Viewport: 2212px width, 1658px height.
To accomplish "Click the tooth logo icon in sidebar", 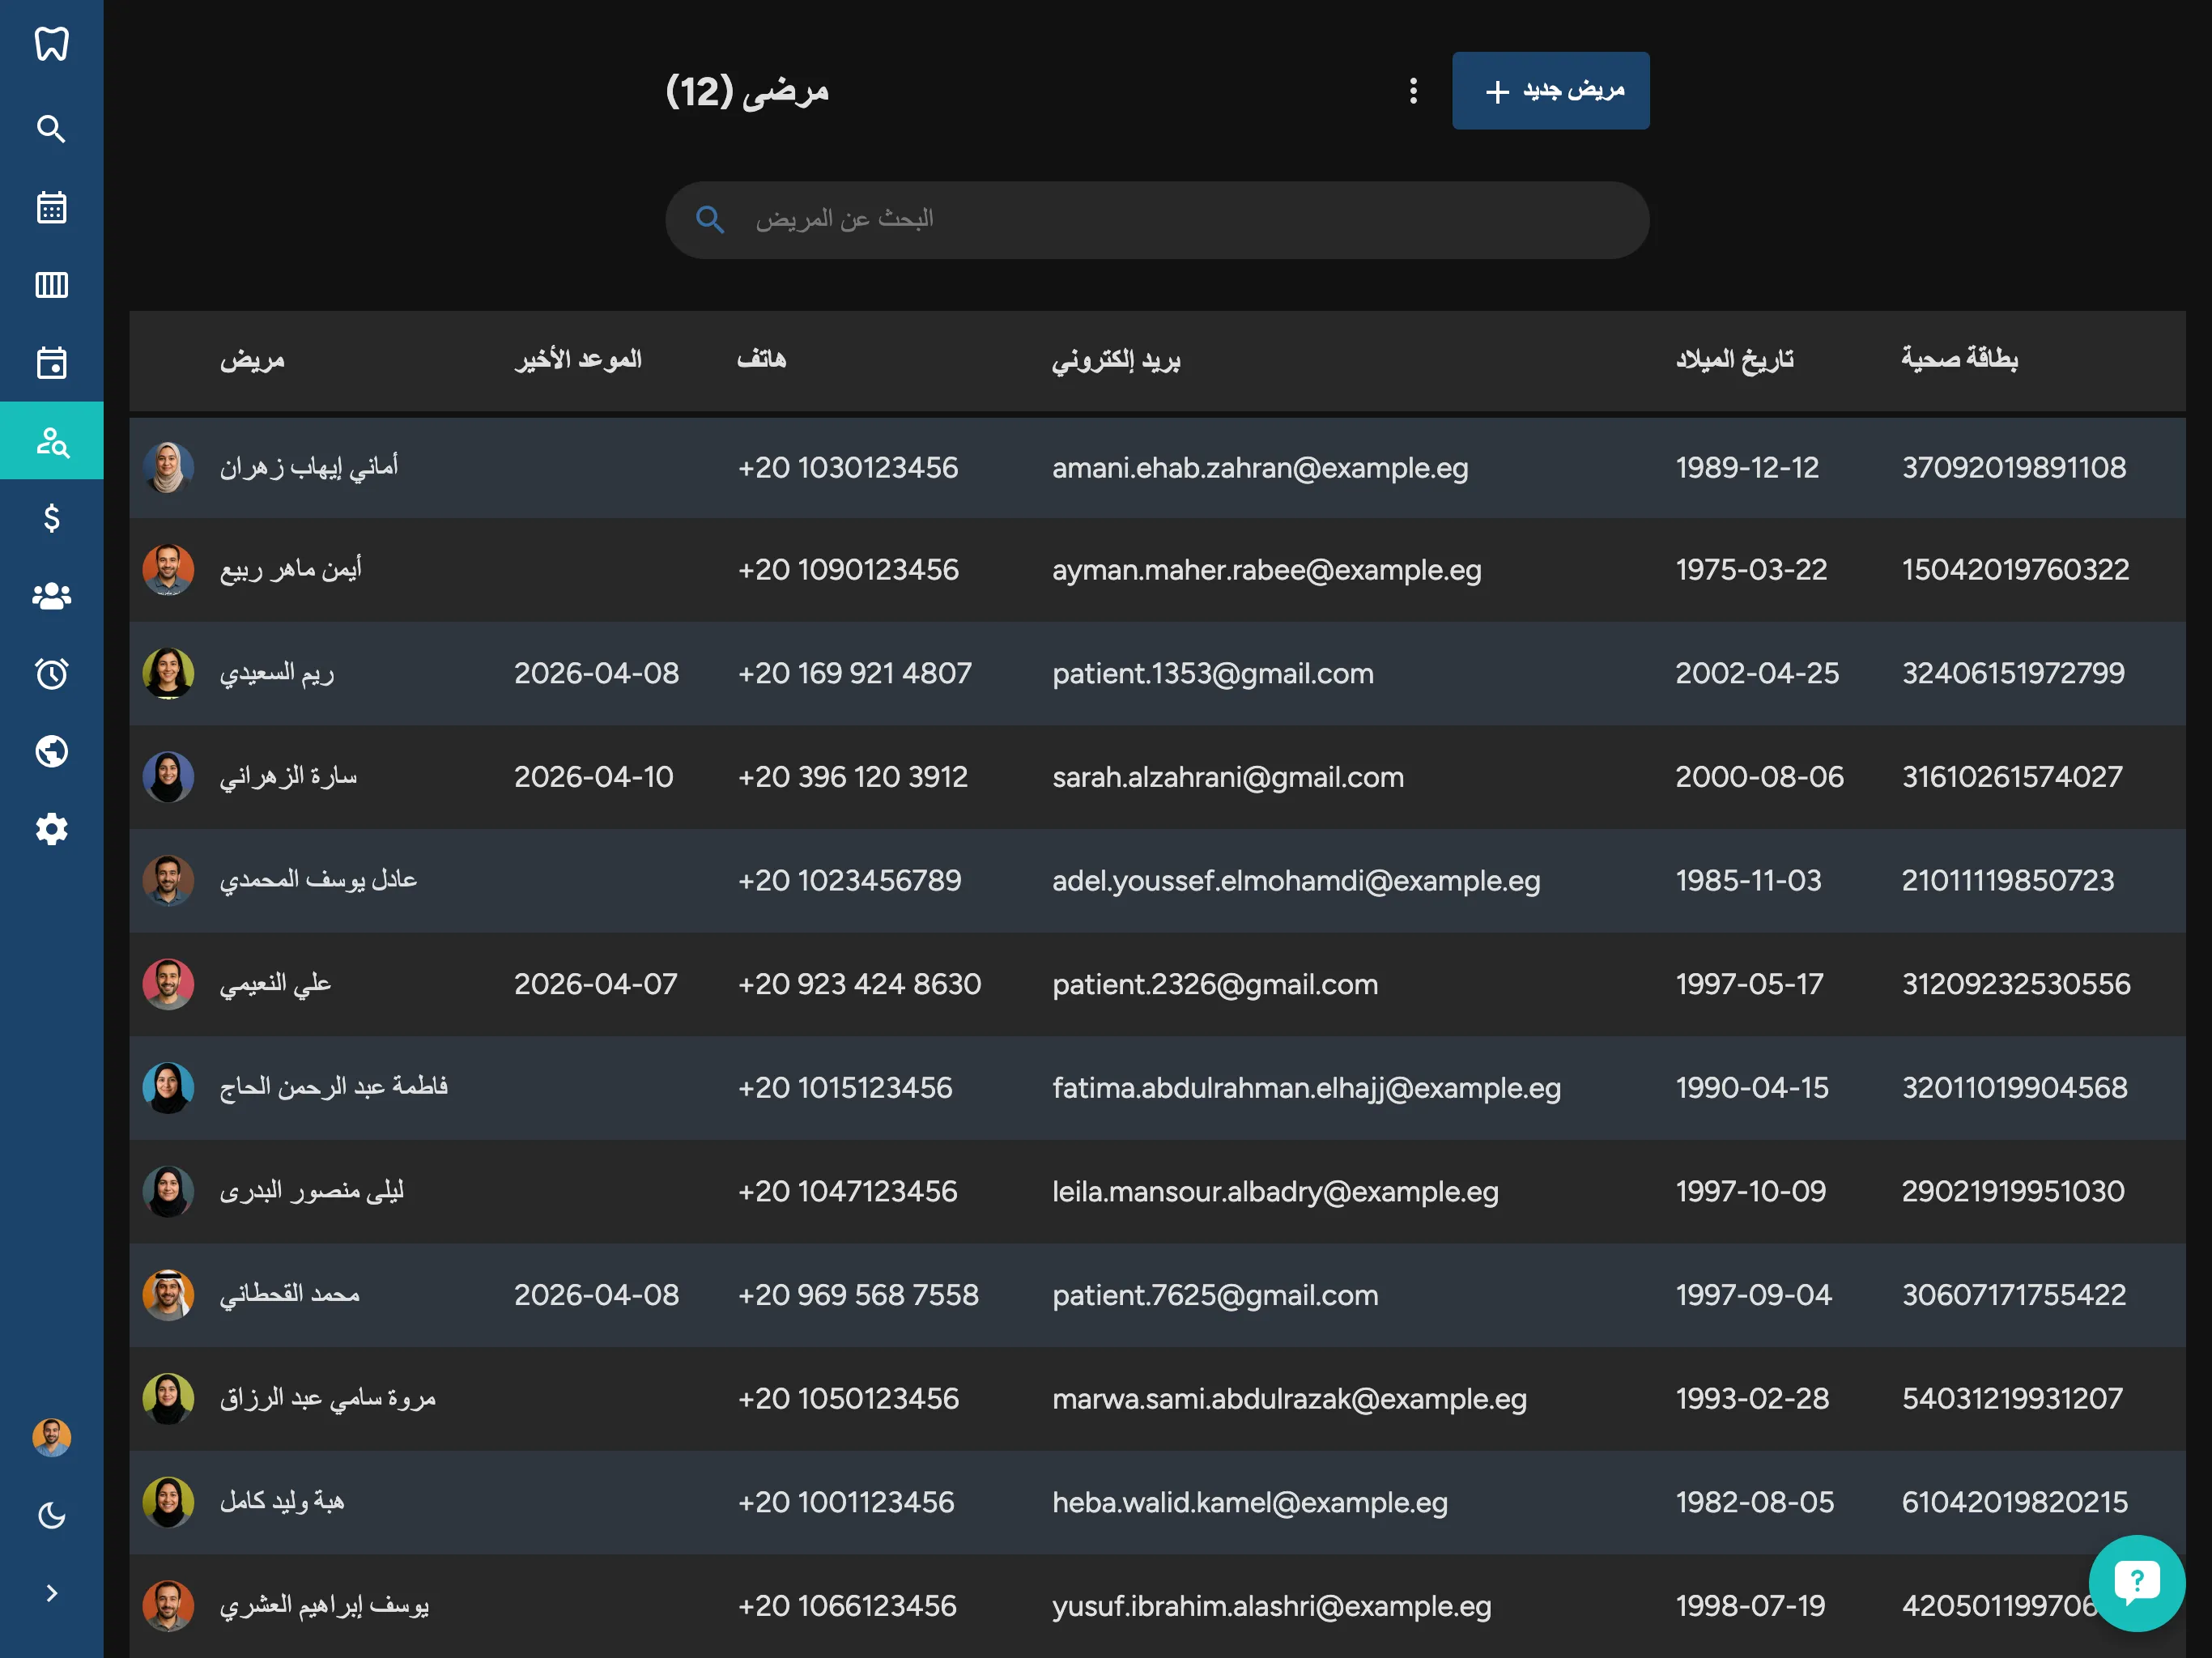I will (x=51, y=44).
